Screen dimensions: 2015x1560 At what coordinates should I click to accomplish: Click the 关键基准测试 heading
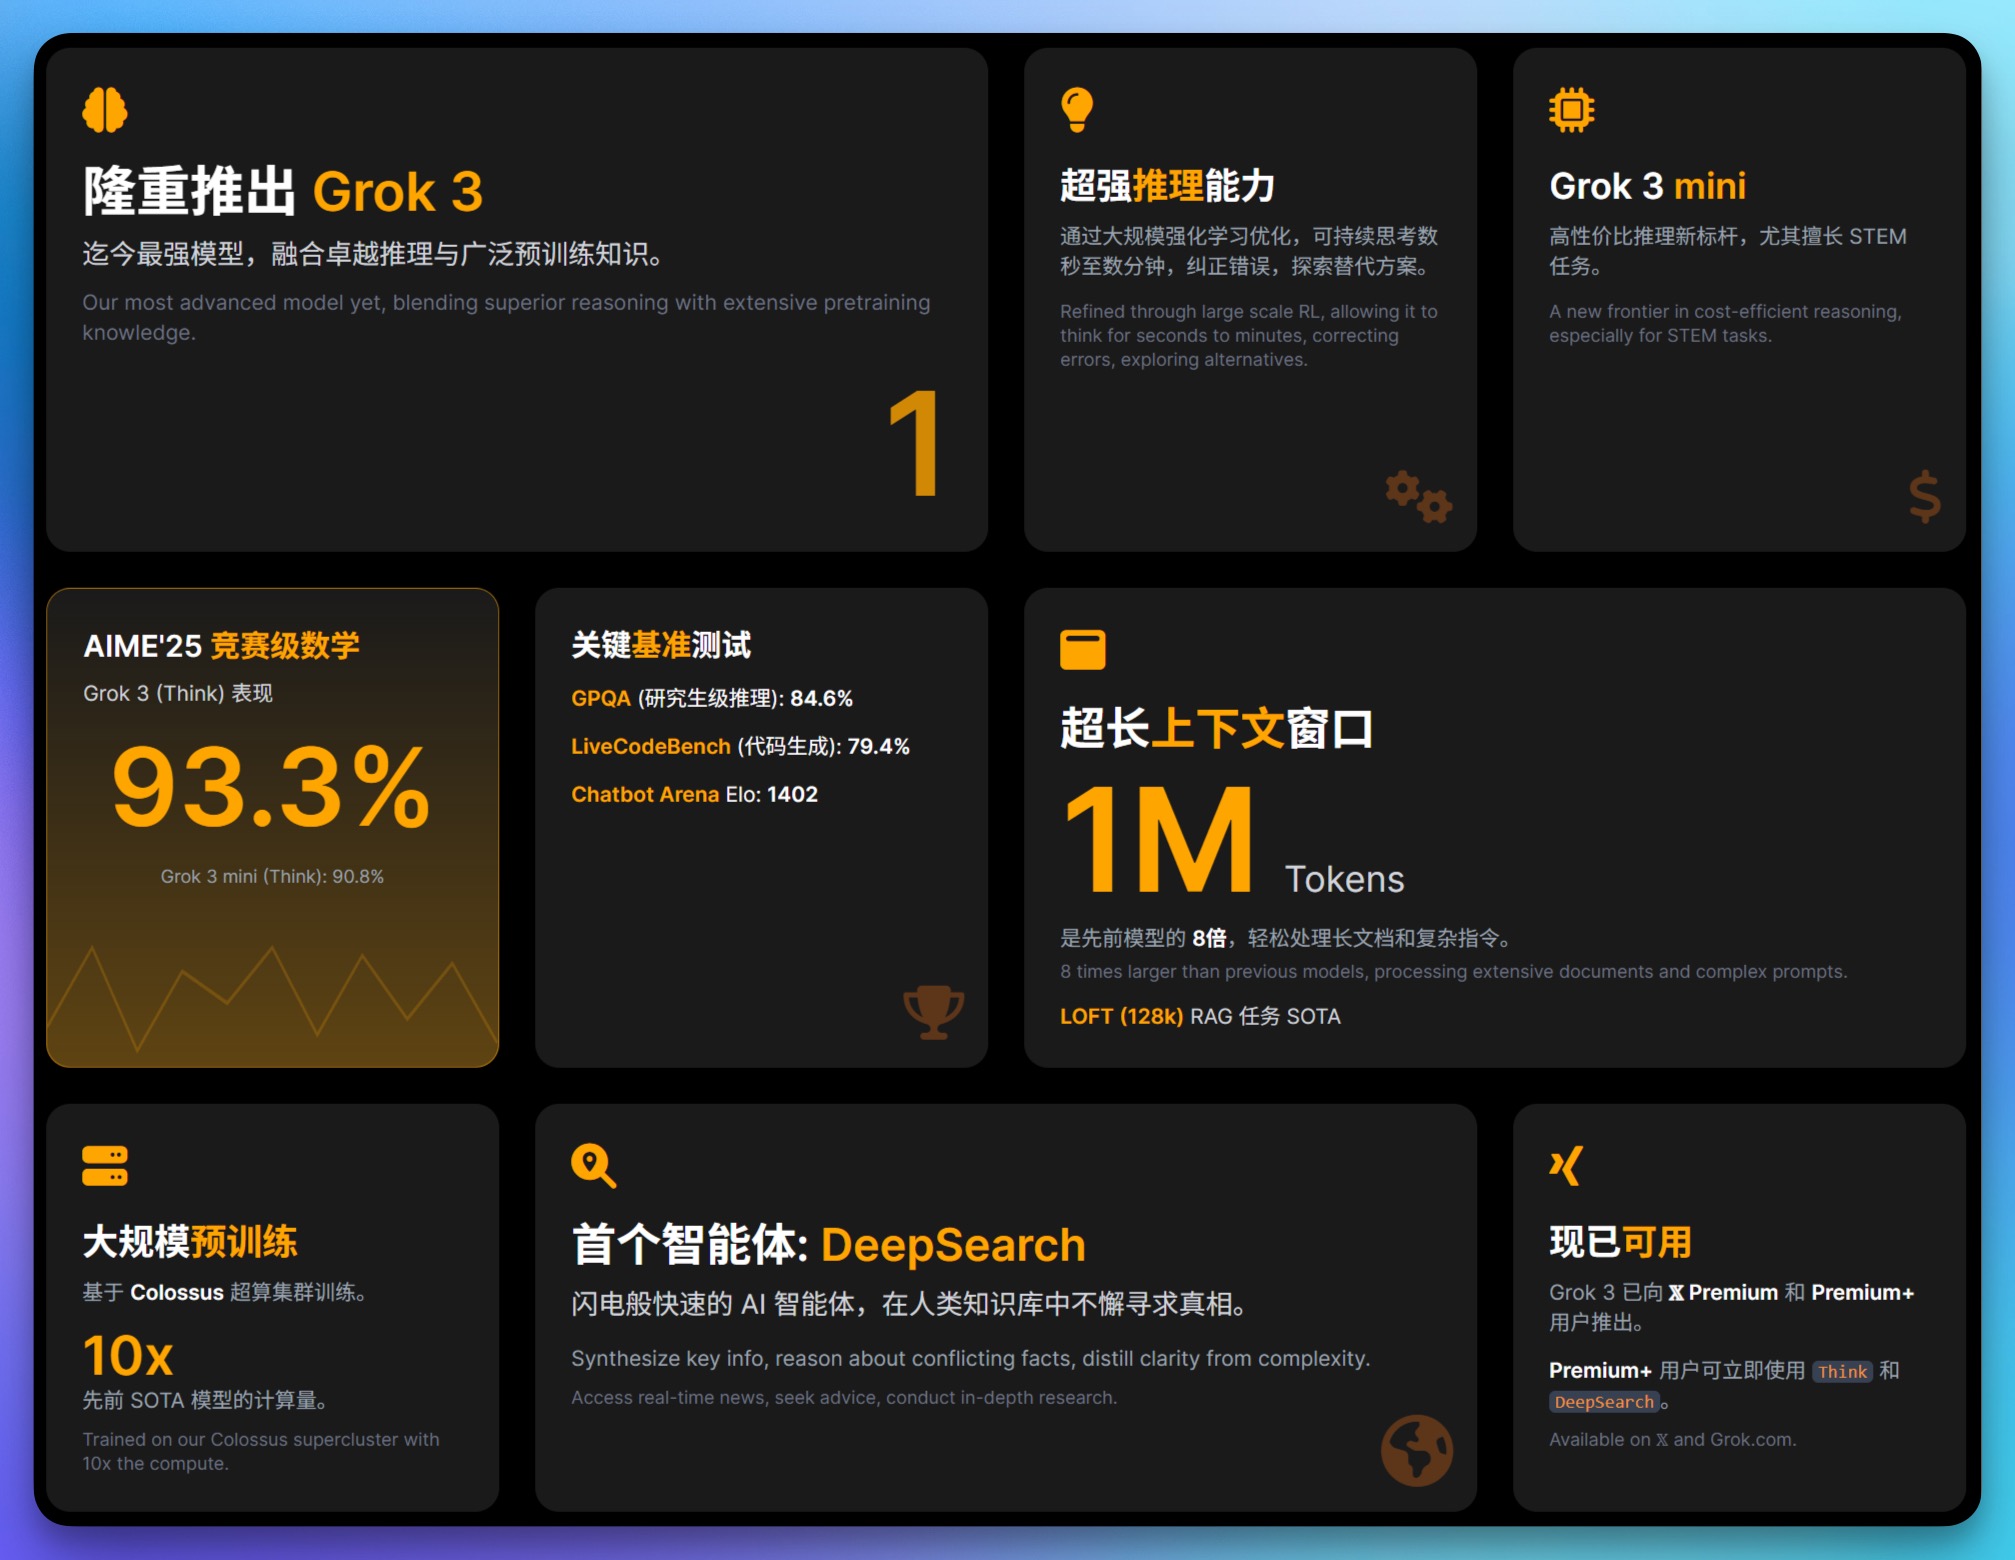coord(661,645)
